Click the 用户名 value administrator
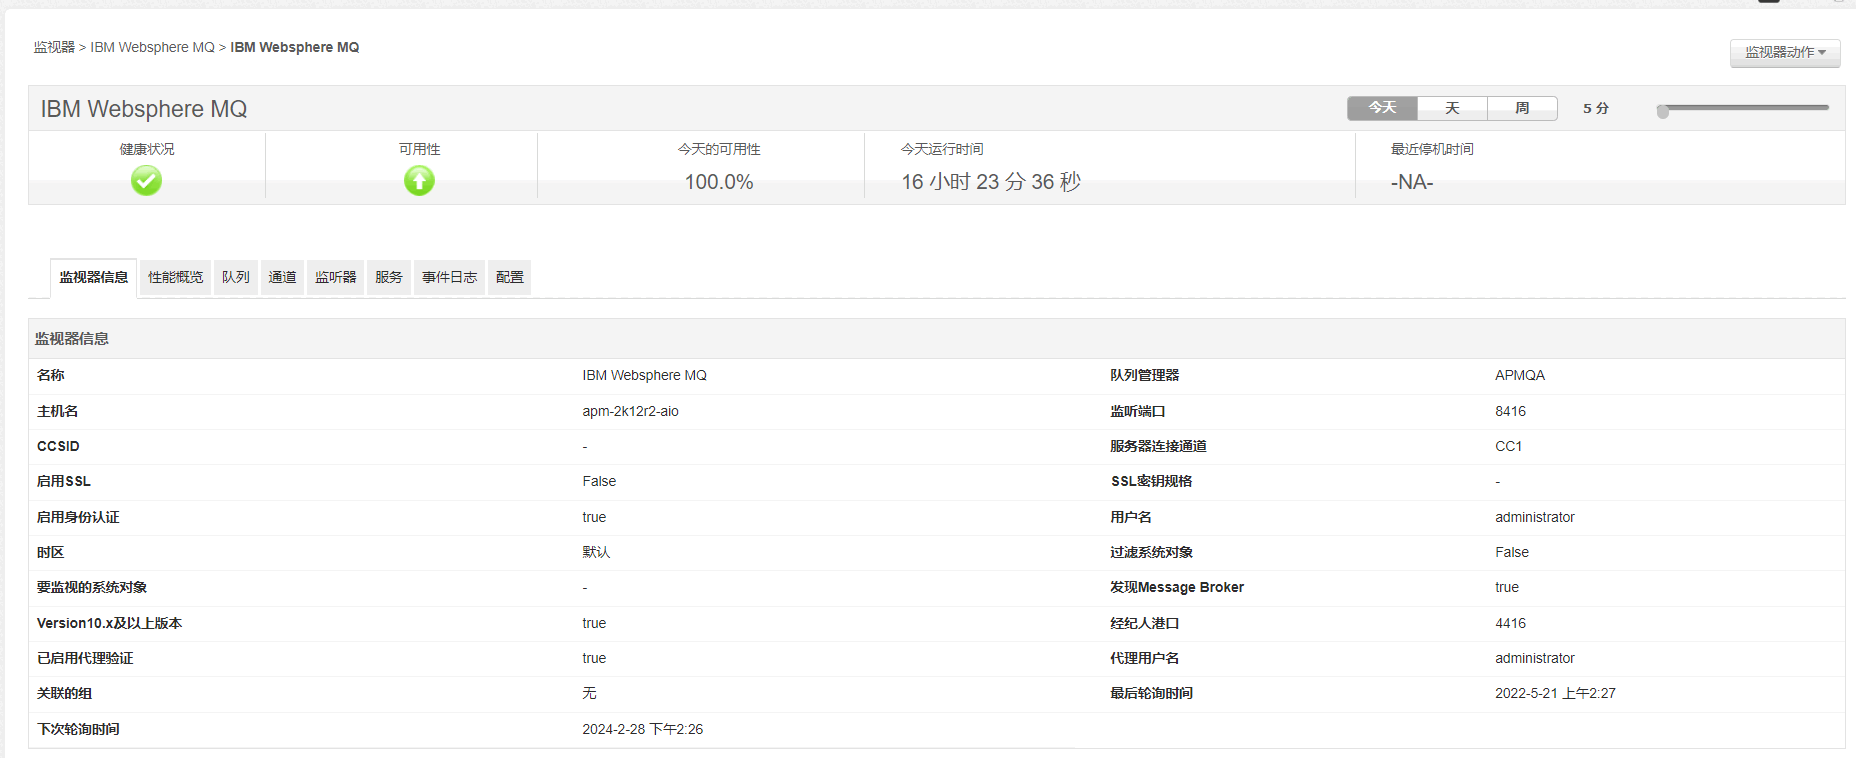This screenshot has height=758, width=1856. 1535,517
